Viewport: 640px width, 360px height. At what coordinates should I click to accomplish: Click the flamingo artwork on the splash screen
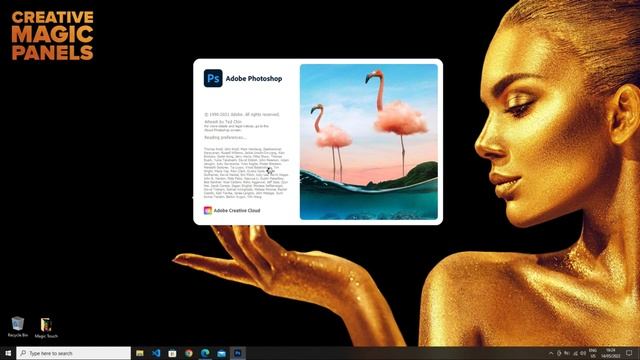369,142
